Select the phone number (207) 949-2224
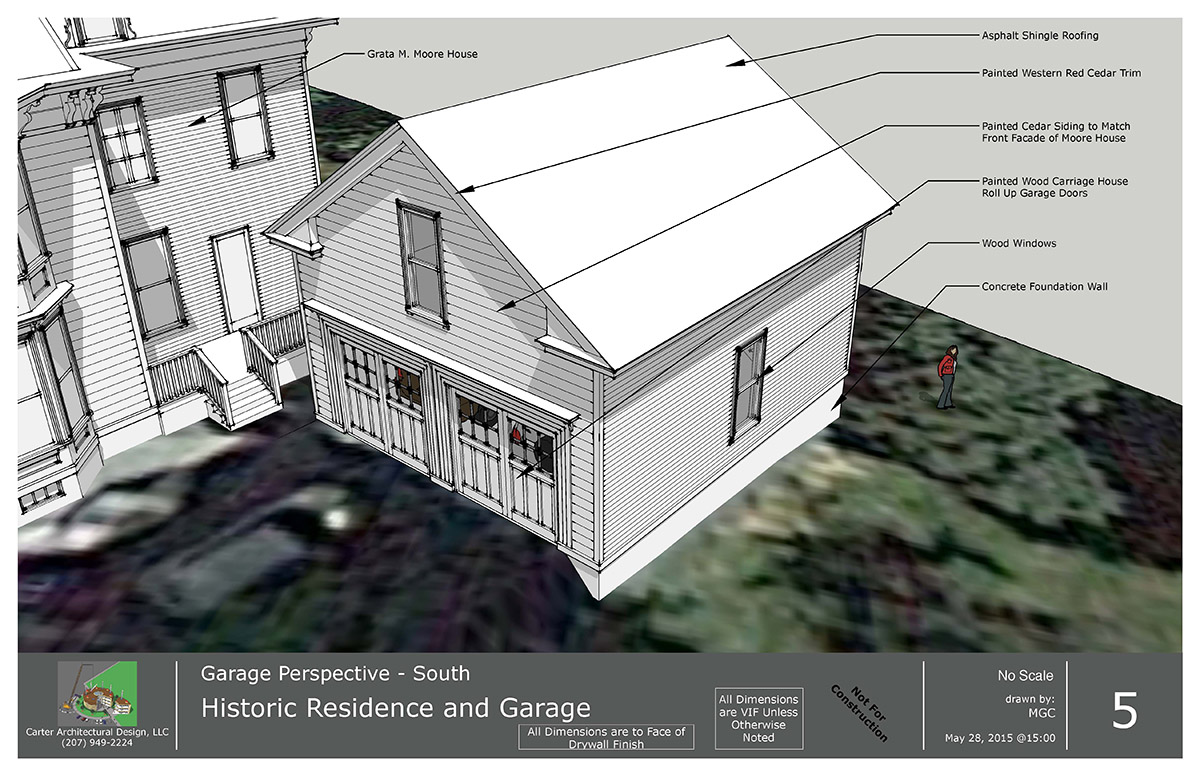Viewport: 1200px width, 776px height. coord(98,745)
